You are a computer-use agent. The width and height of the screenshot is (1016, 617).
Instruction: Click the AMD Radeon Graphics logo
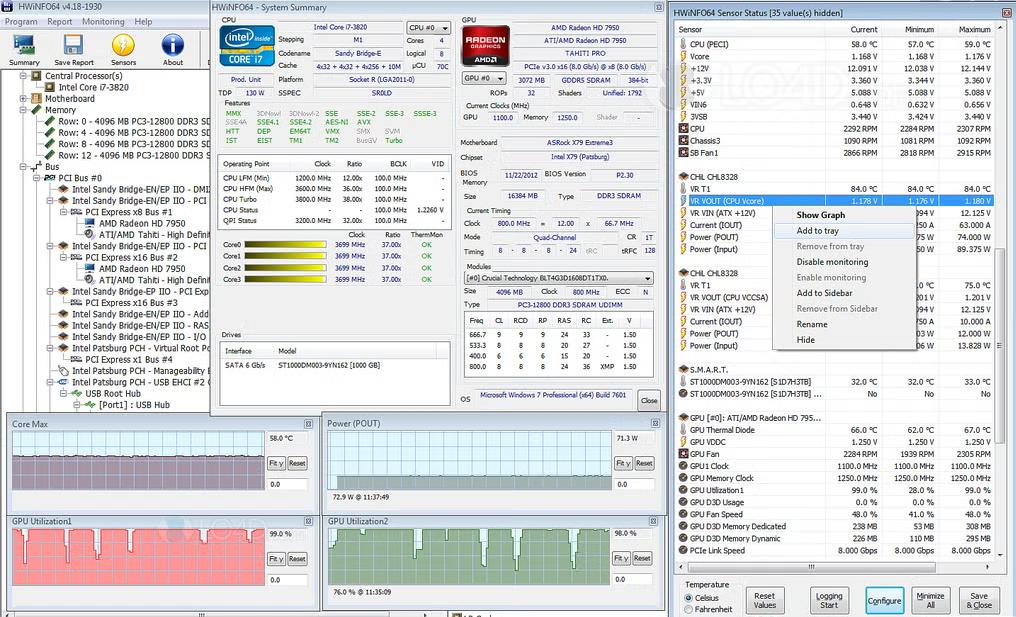484,46
